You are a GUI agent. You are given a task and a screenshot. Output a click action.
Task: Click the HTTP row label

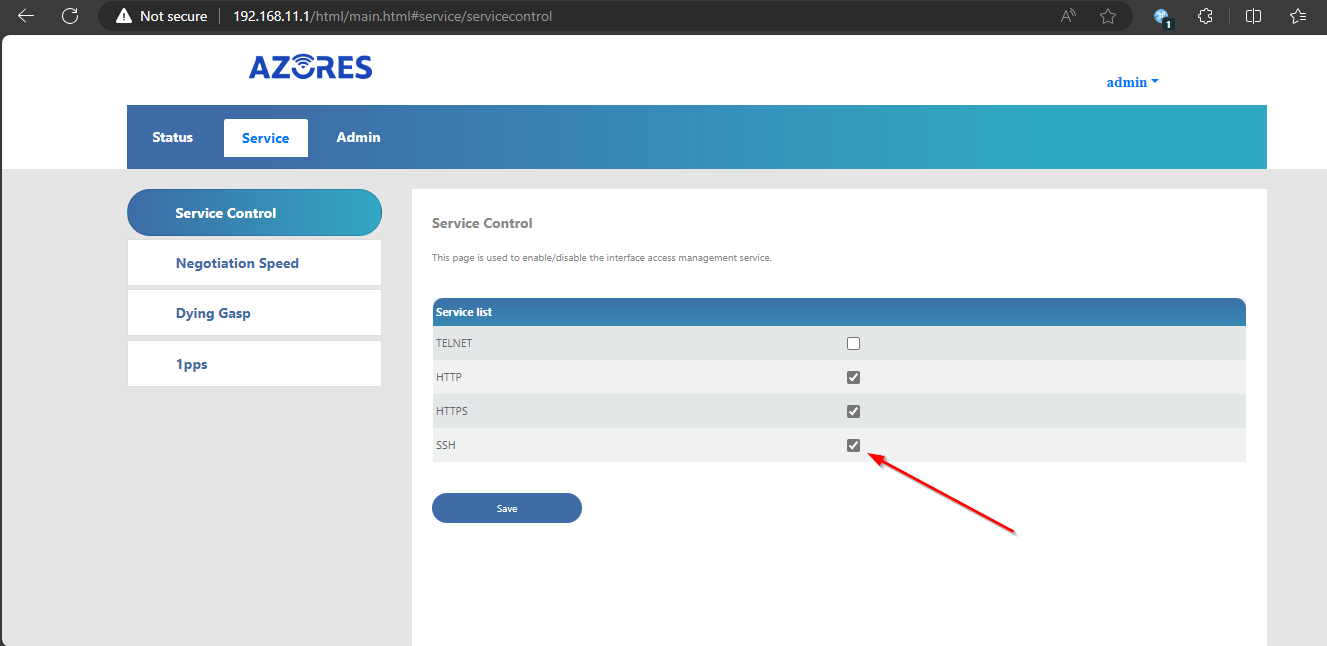click(449, 377)
